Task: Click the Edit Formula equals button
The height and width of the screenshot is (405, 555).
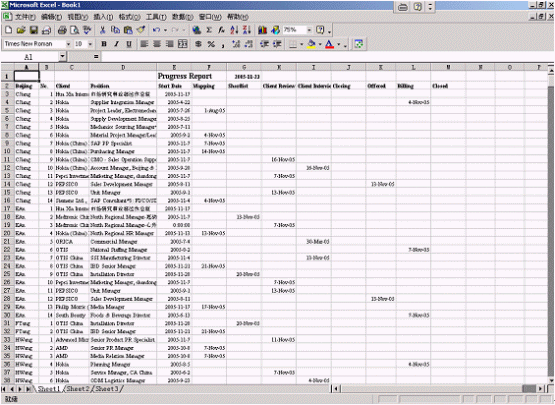Action: 96,56
